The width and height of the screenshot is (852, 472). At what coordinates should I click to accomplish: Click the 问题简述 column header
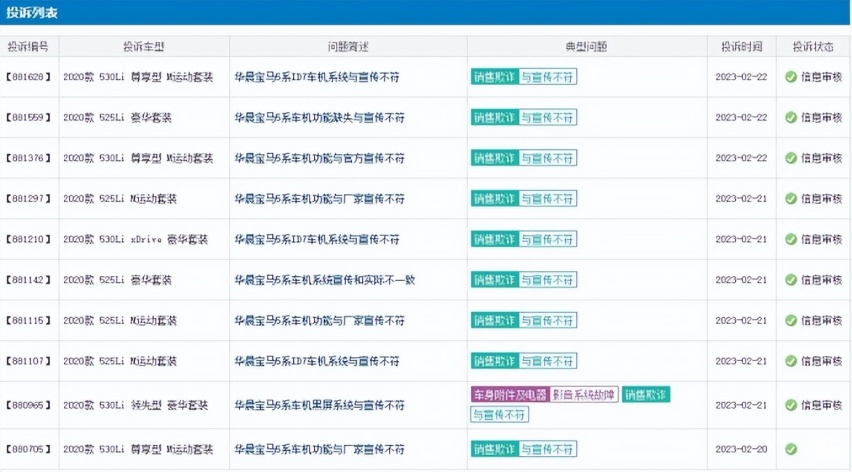coord(348,47)
